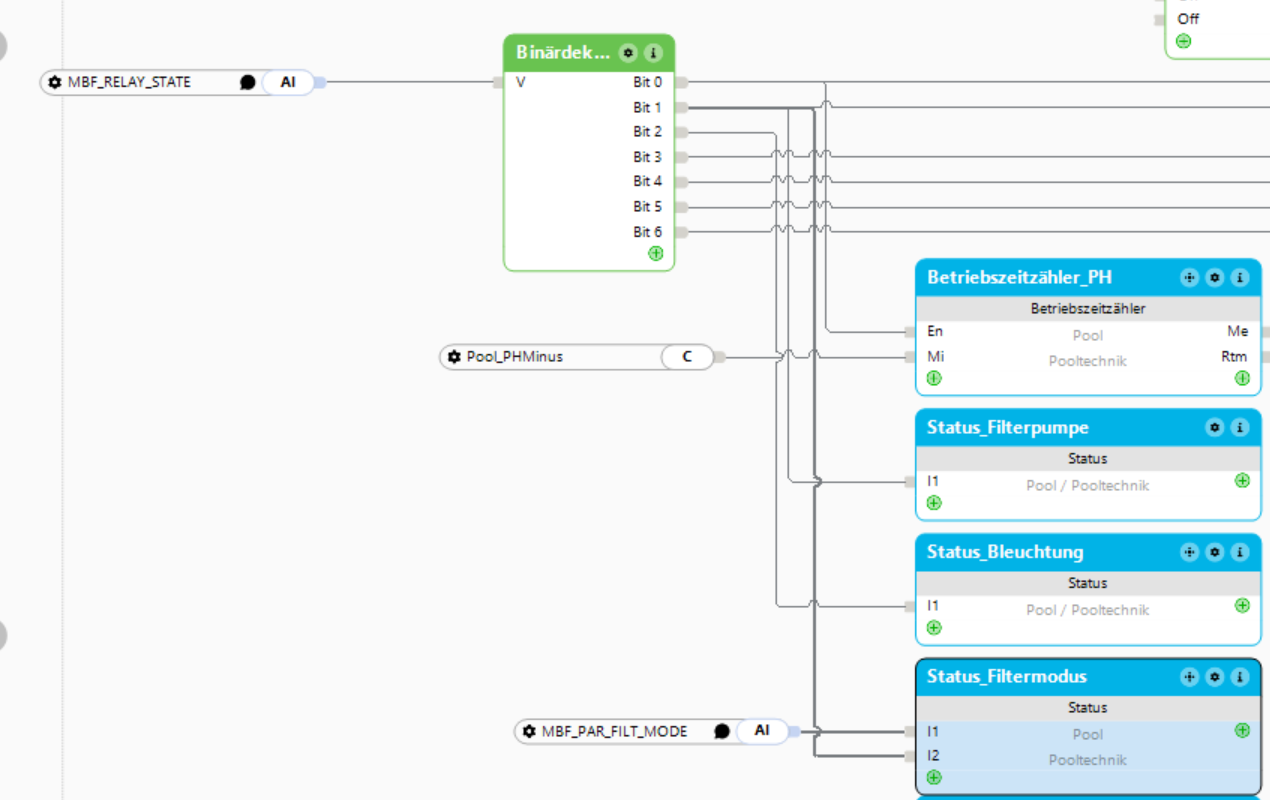Click the output plus icon on Status_Bleuchtung
Image resolution: width=1270 pixels, height=800 pixels.
point(1242,605)
